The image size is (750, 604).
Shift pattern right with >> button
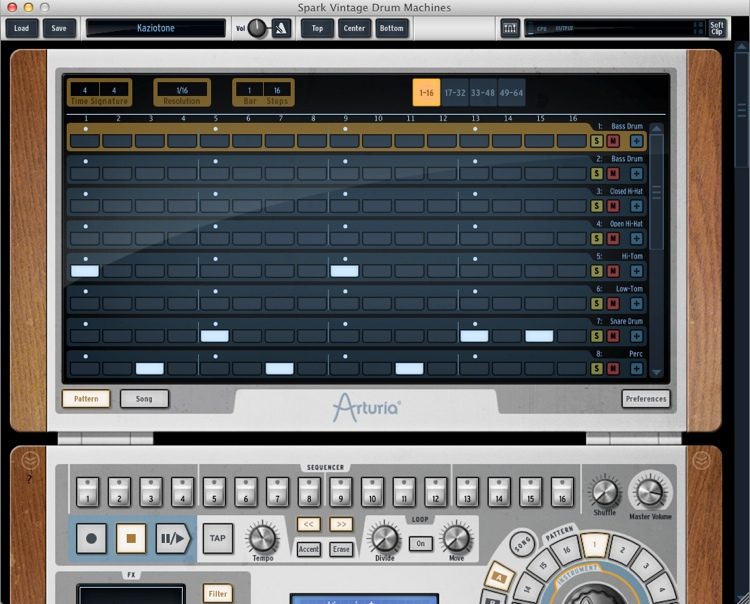coord(341,524)
